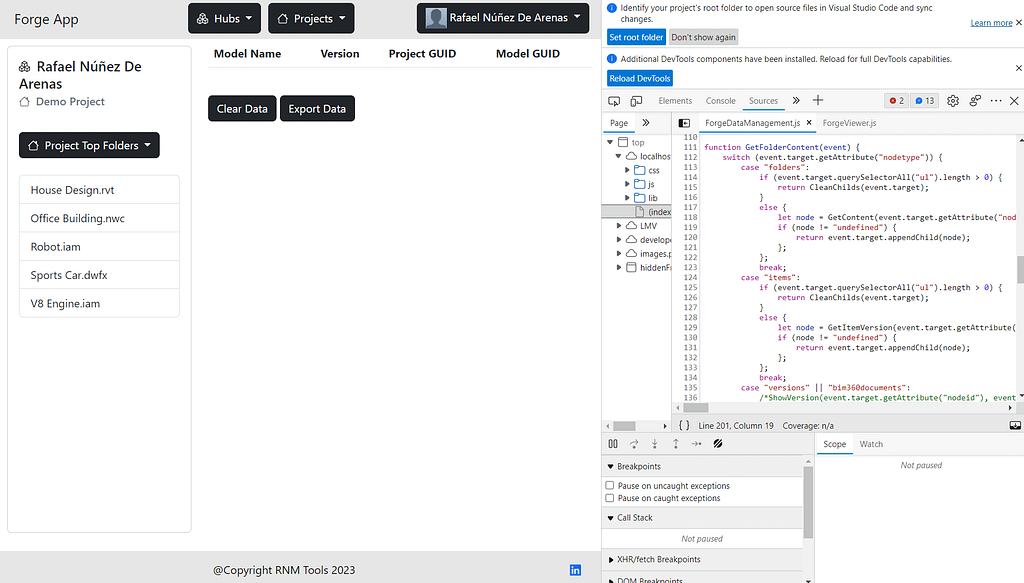1024x583 pixels.
Task: Step out of current function
Action: click(676, 444)
